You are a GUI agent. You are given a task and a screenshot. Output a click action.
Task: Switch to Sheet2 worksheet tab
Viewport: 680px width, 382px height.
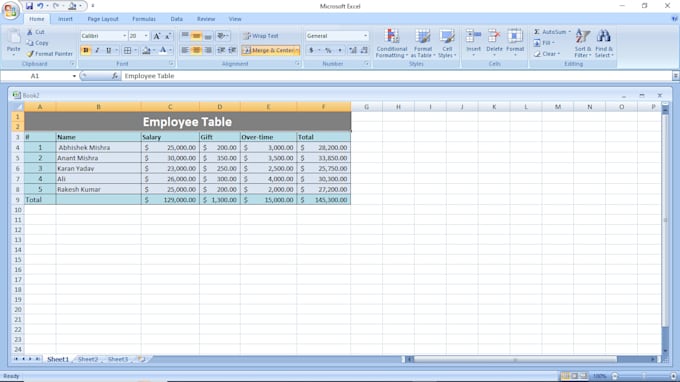click(x=88, y=359)
